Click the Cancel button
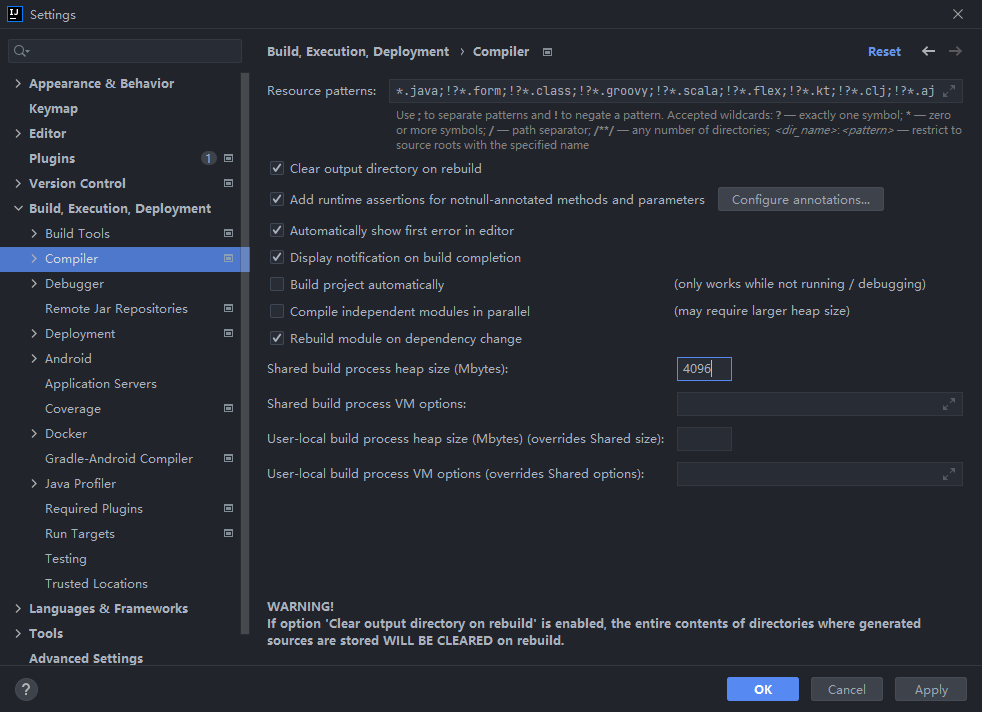Viewport: 982px width, 712px height. [x=847, y=689]
